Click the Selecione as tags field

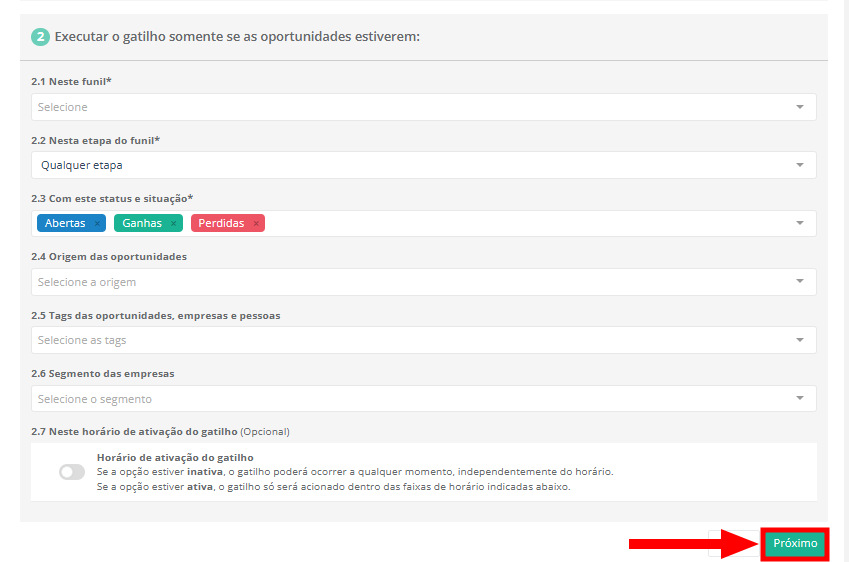click(x=400, y=340)
